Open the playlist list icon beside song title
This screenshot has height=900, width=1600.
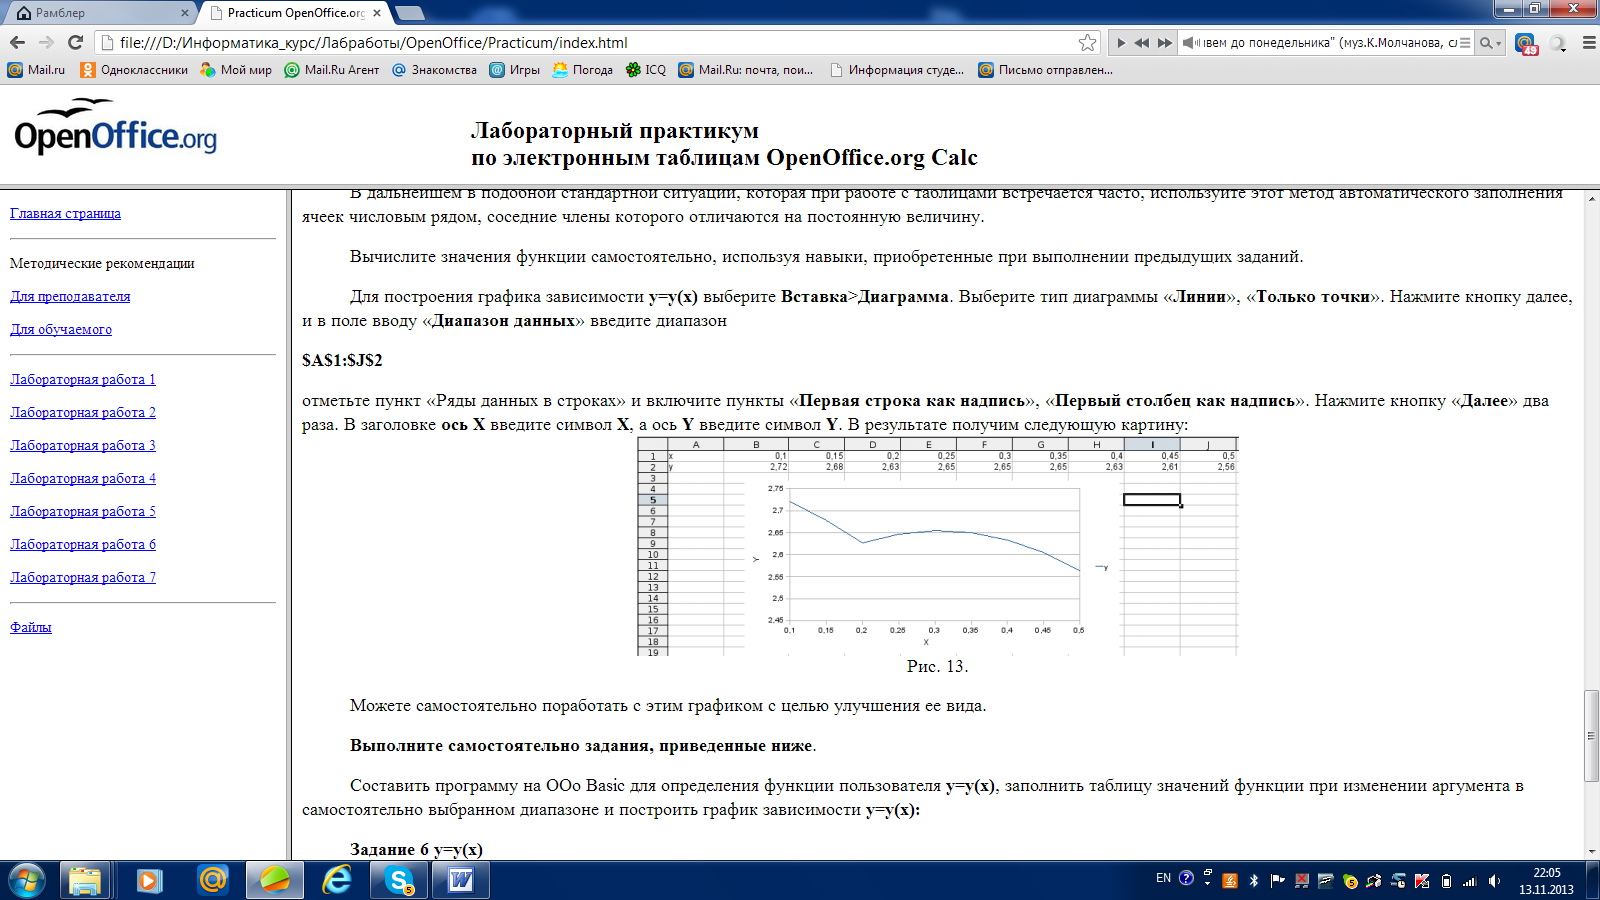tap(1465, 43)
